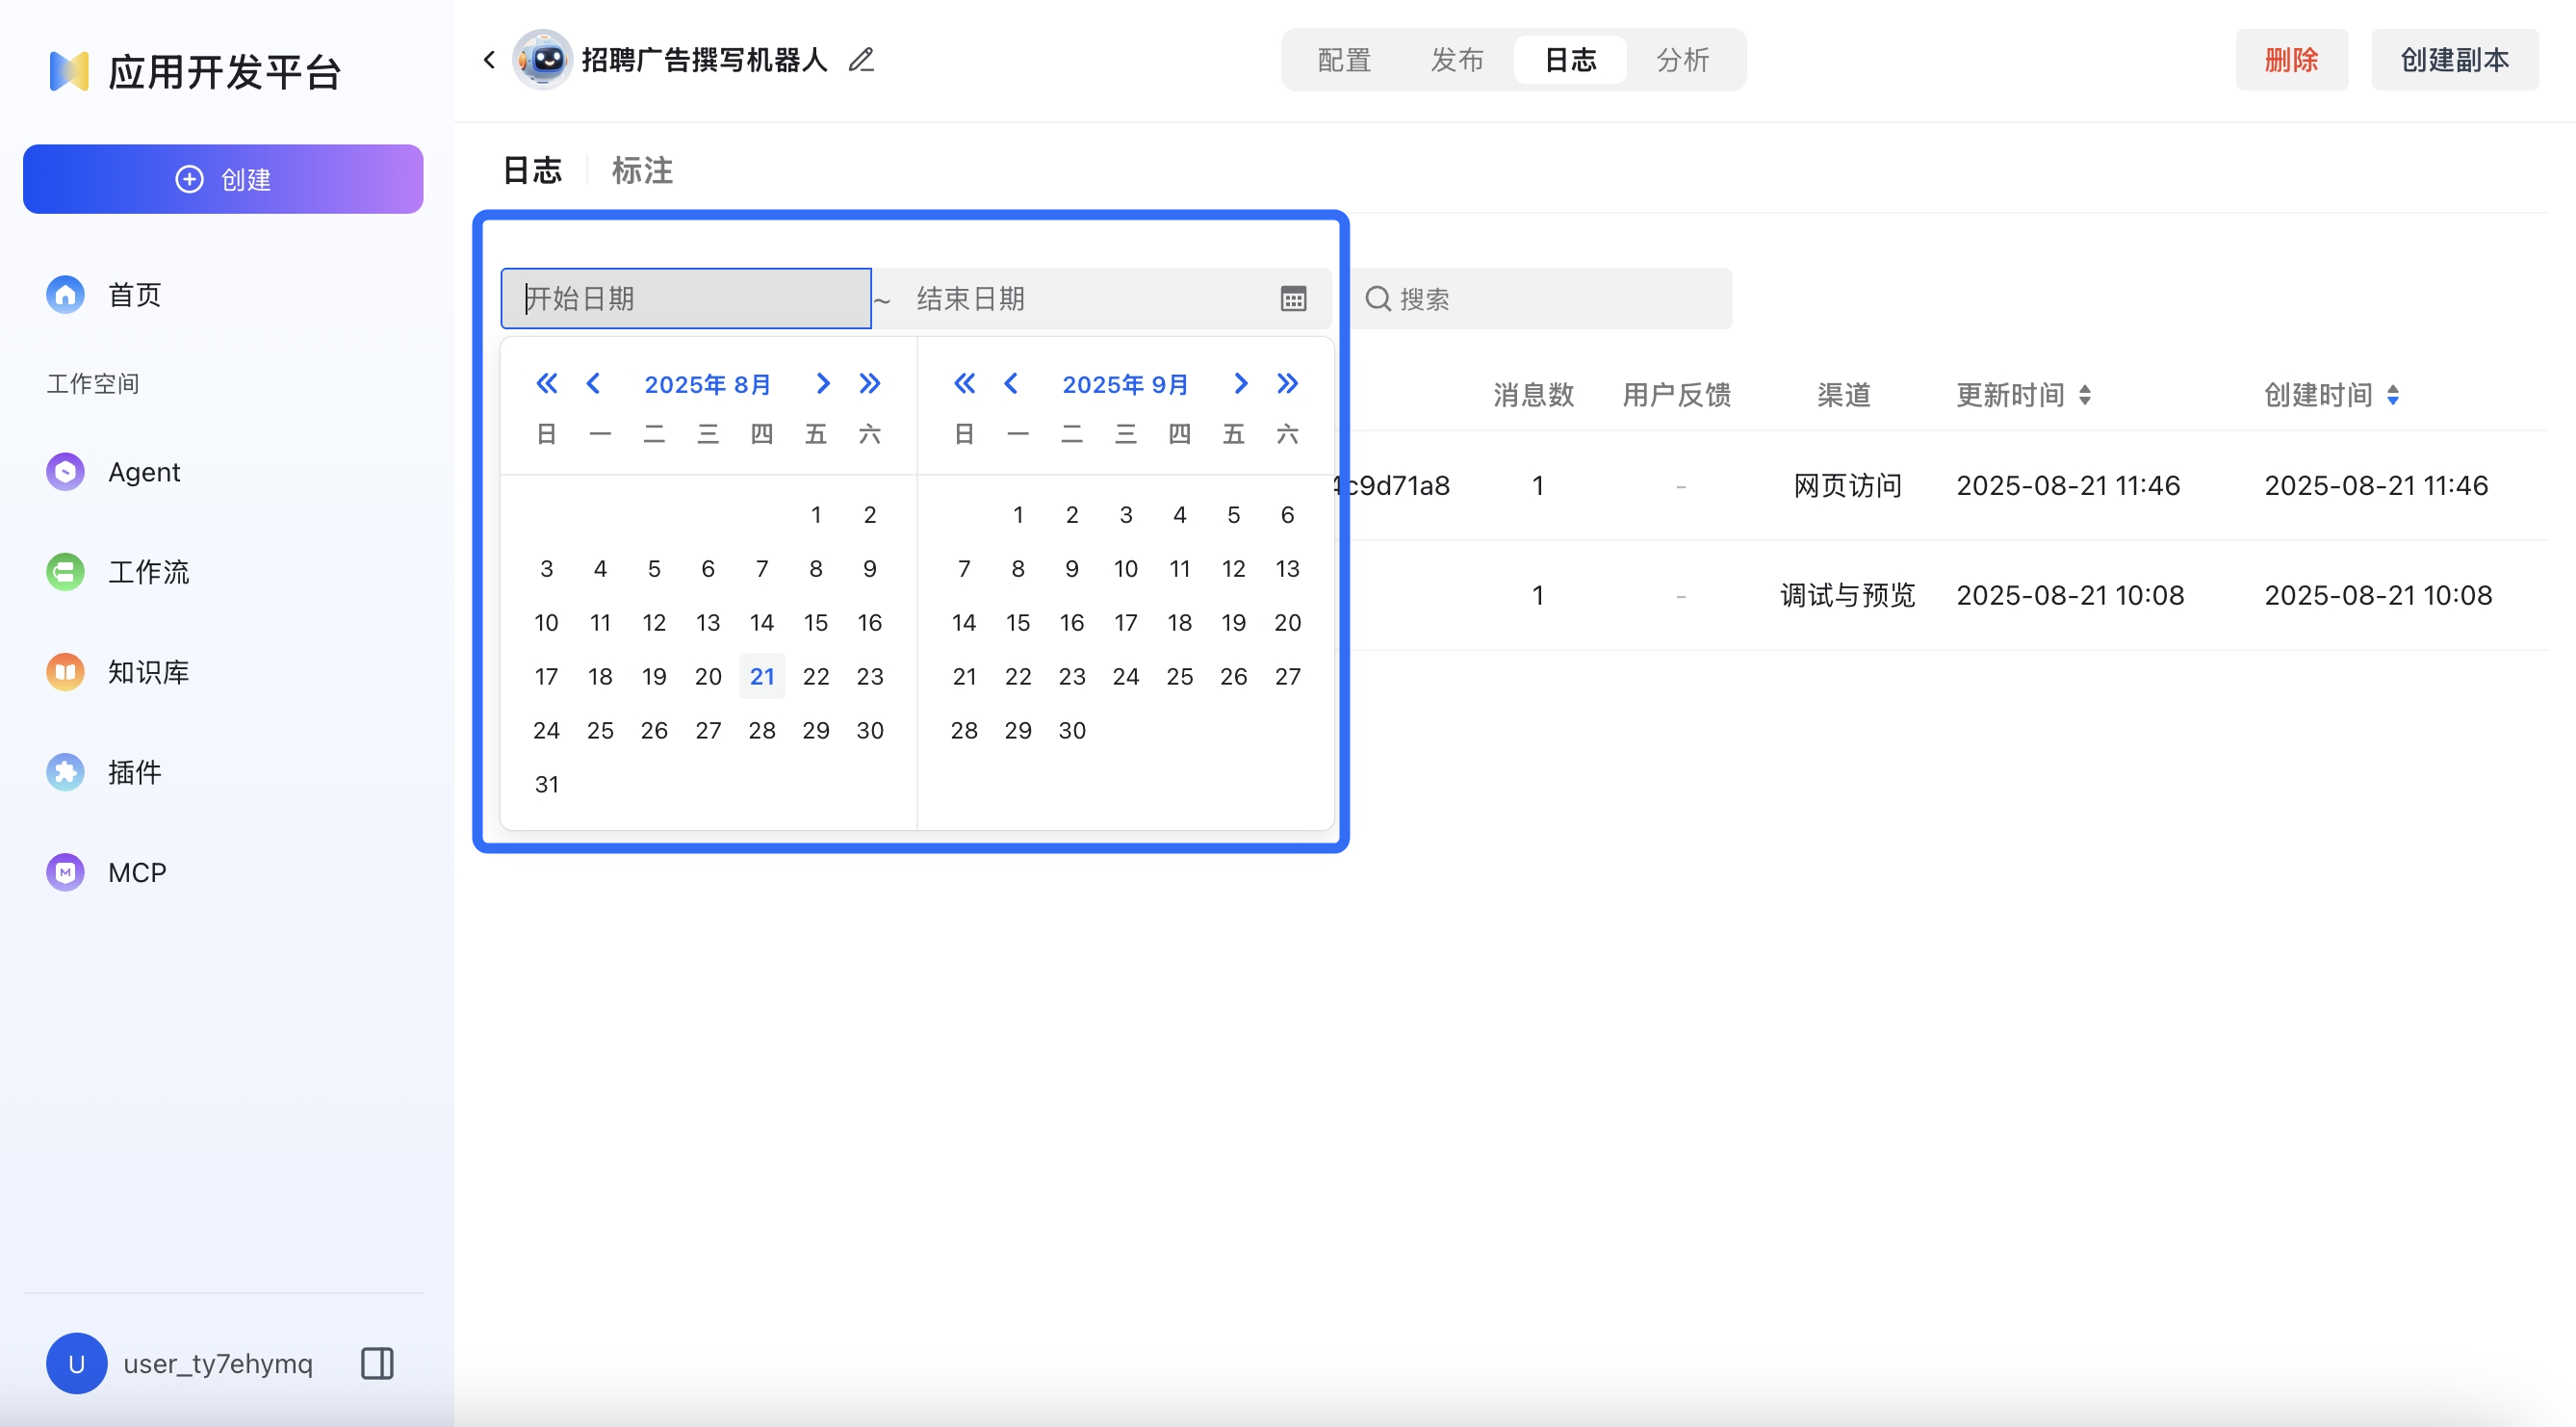
Task: Rename the bot via the pencil icon
Action: [860, 59]
